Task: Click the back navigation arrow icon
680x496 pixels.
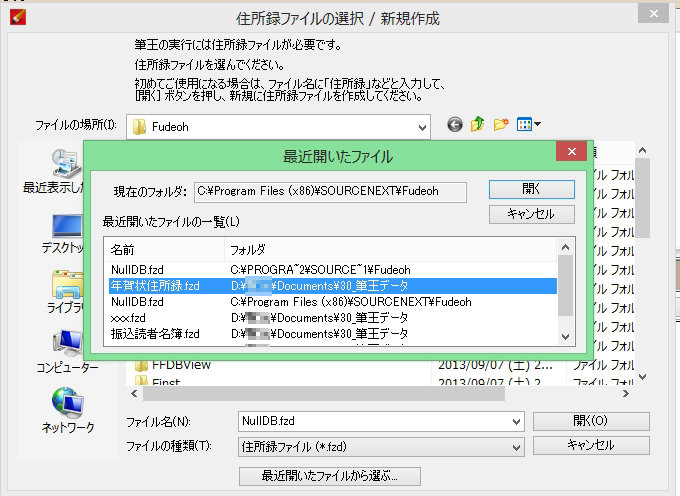Action: (x=455, y=126)
